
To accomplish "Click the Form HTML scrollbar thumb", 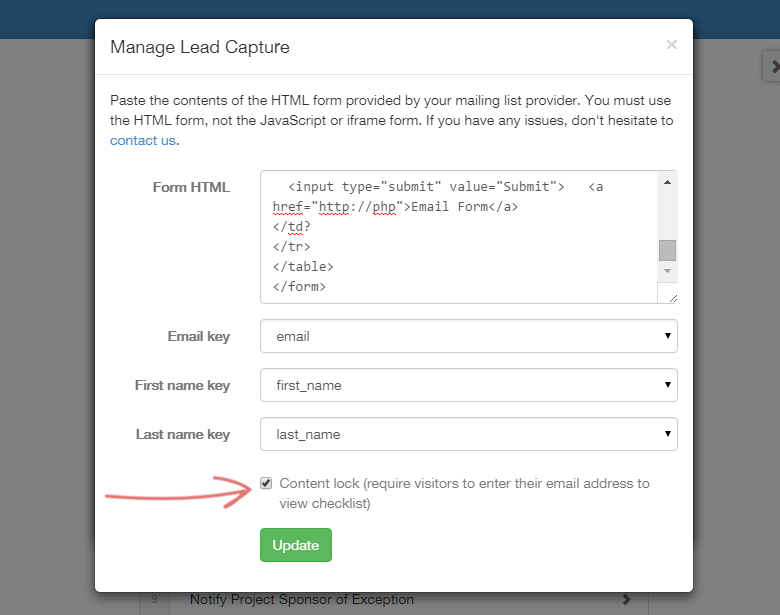I will [667, 250].
